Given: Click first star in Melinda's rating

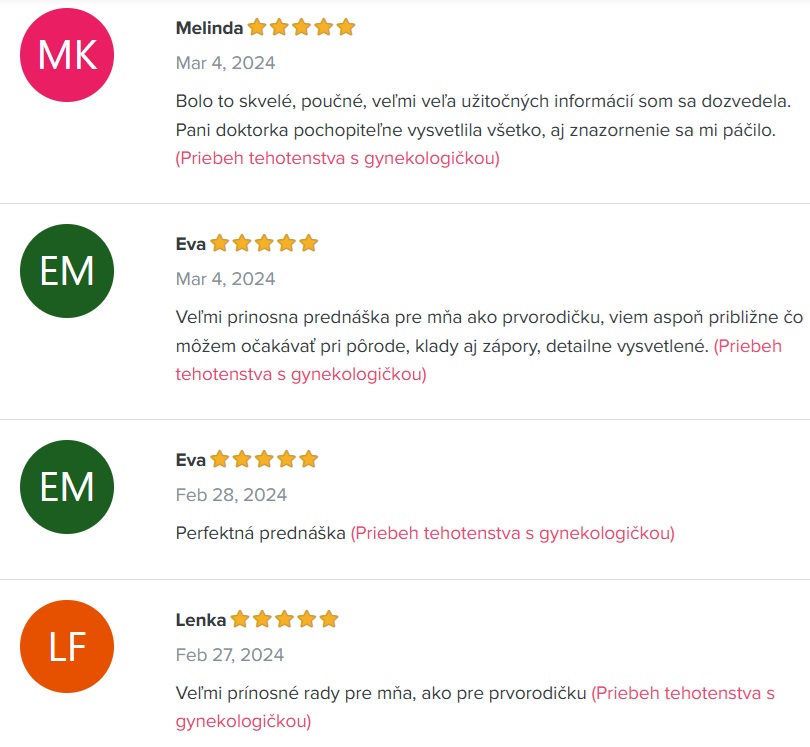Looking at the screenshot, I should pyautogui.click(x=257, y=27).
